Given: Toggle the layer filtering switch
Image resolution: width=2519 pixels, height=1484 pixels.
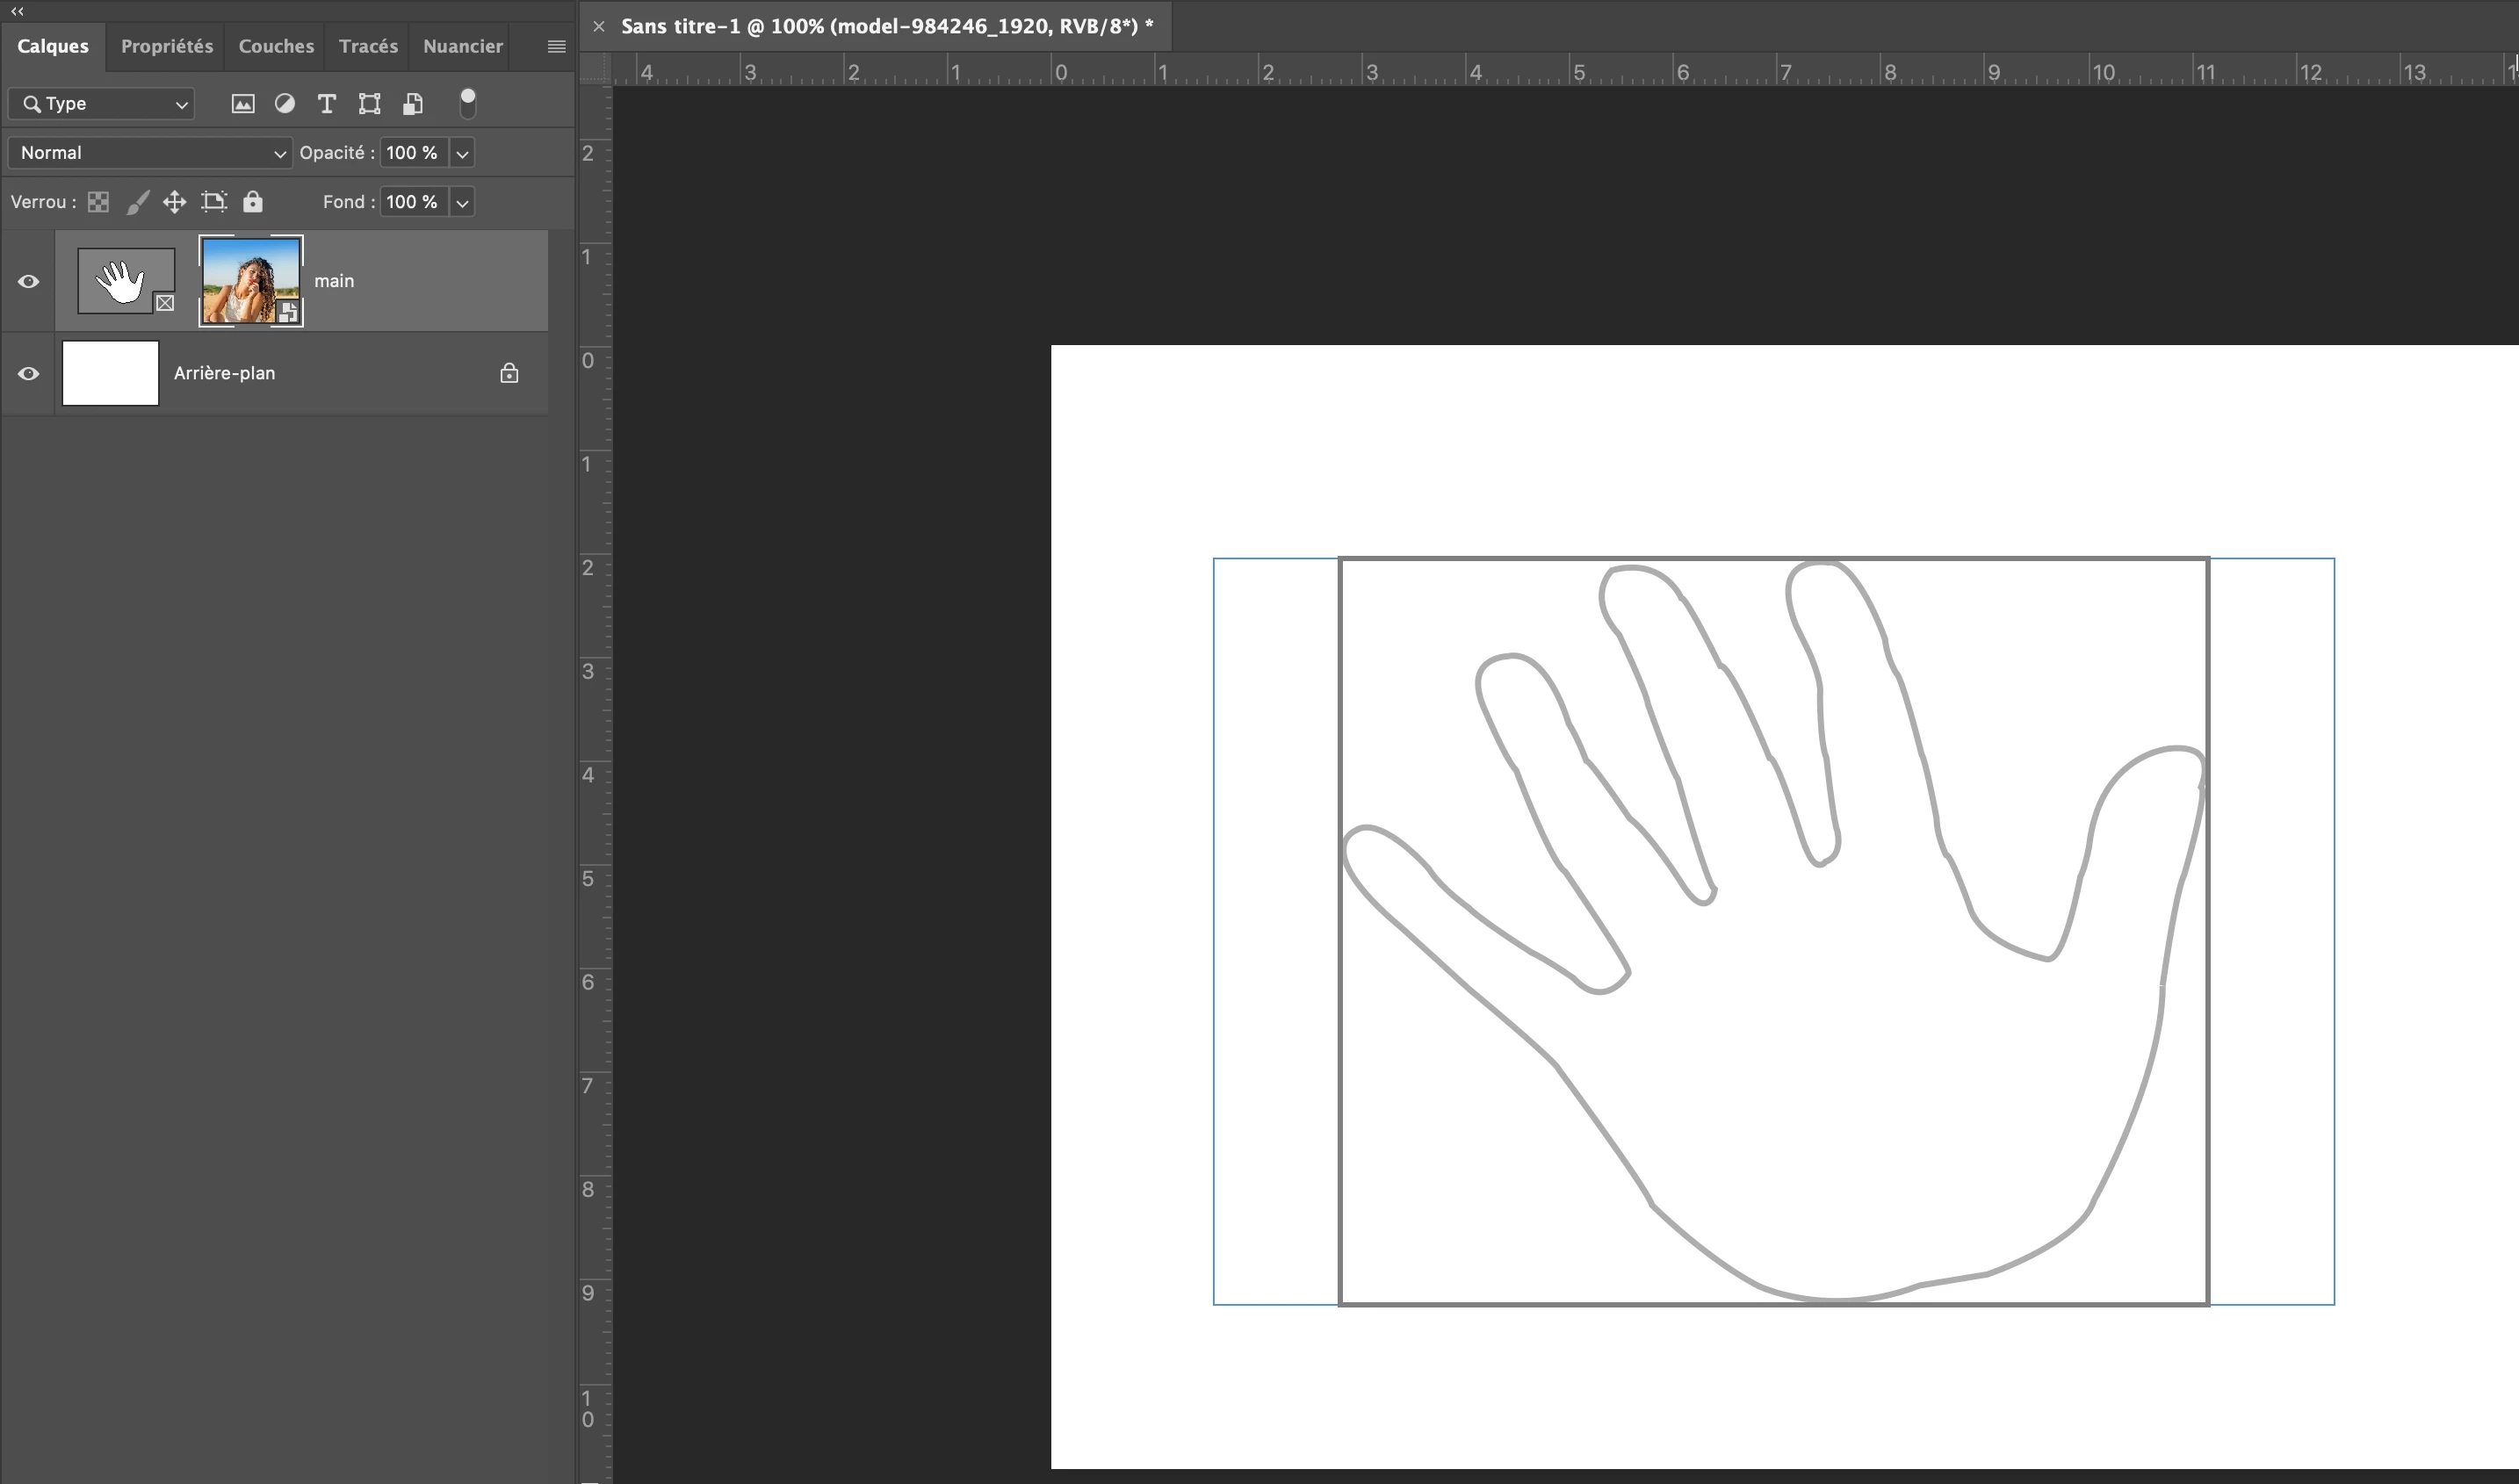Looking at the screenshot, I should (467, 104).
